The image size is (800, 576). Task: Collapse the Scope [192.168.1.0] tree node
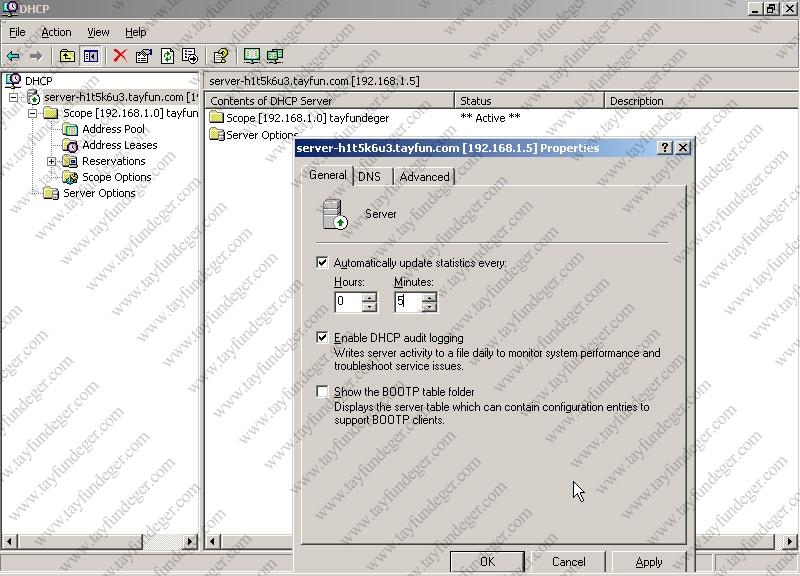click(x=33, y=113)
